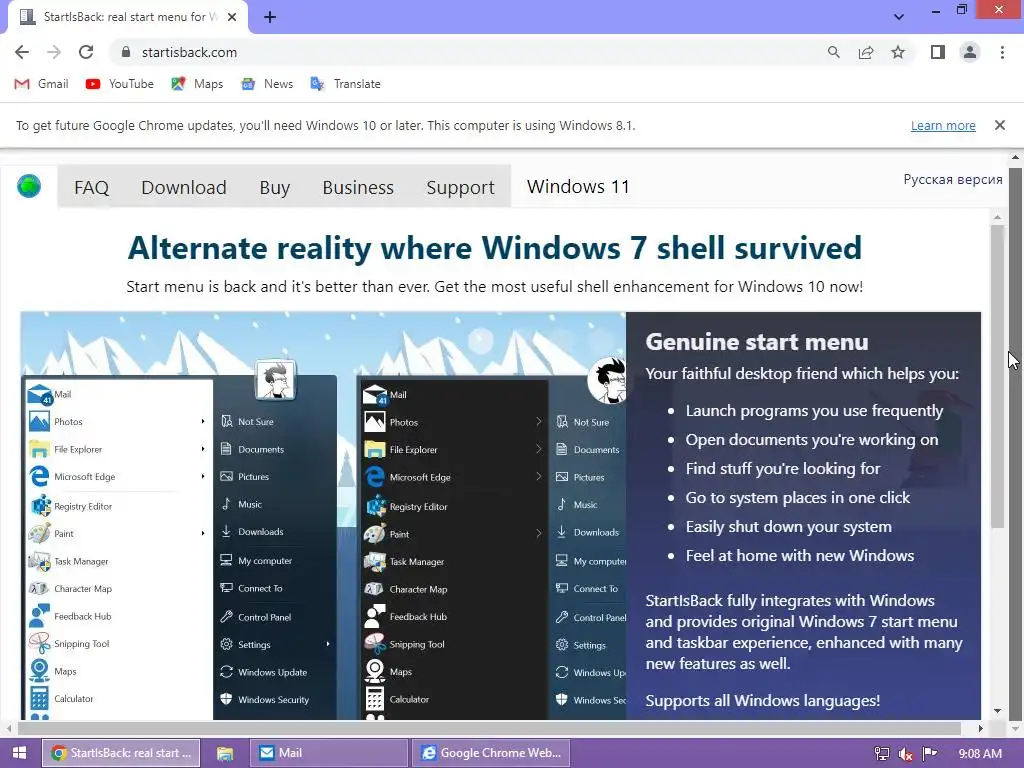Click network icon in system tray
This screenshot has height=768, width=1024.
pyautogui.click(x=882, y=754)
